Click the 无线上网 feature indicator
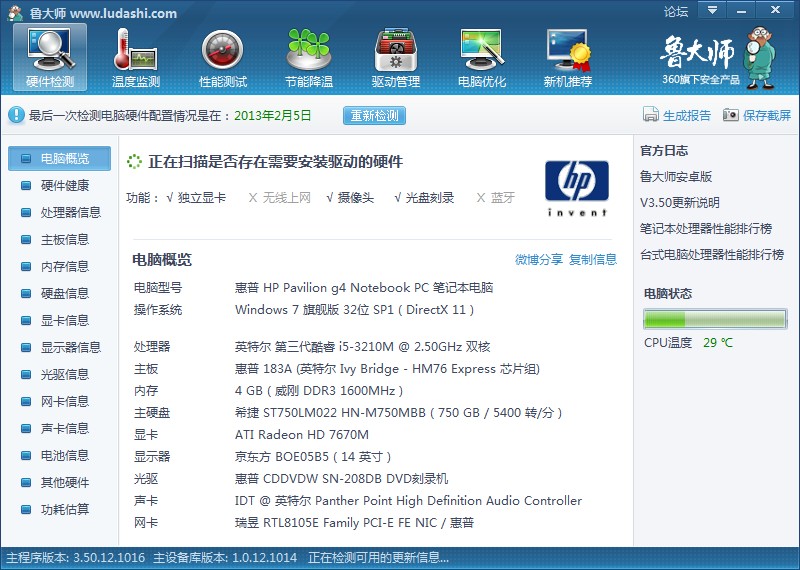 (x=280, y=198)
